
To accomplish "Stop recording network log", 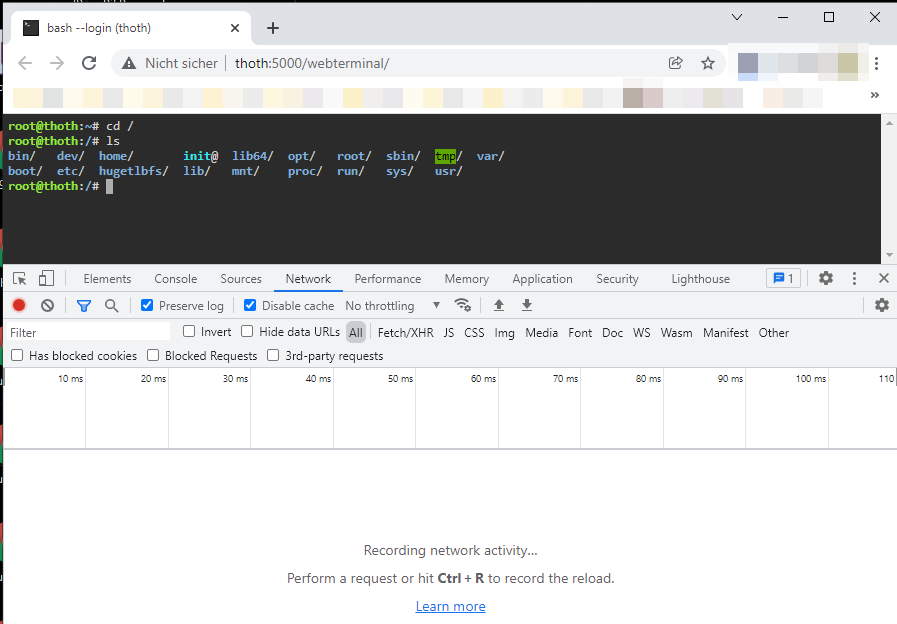I will coord(19,305).
